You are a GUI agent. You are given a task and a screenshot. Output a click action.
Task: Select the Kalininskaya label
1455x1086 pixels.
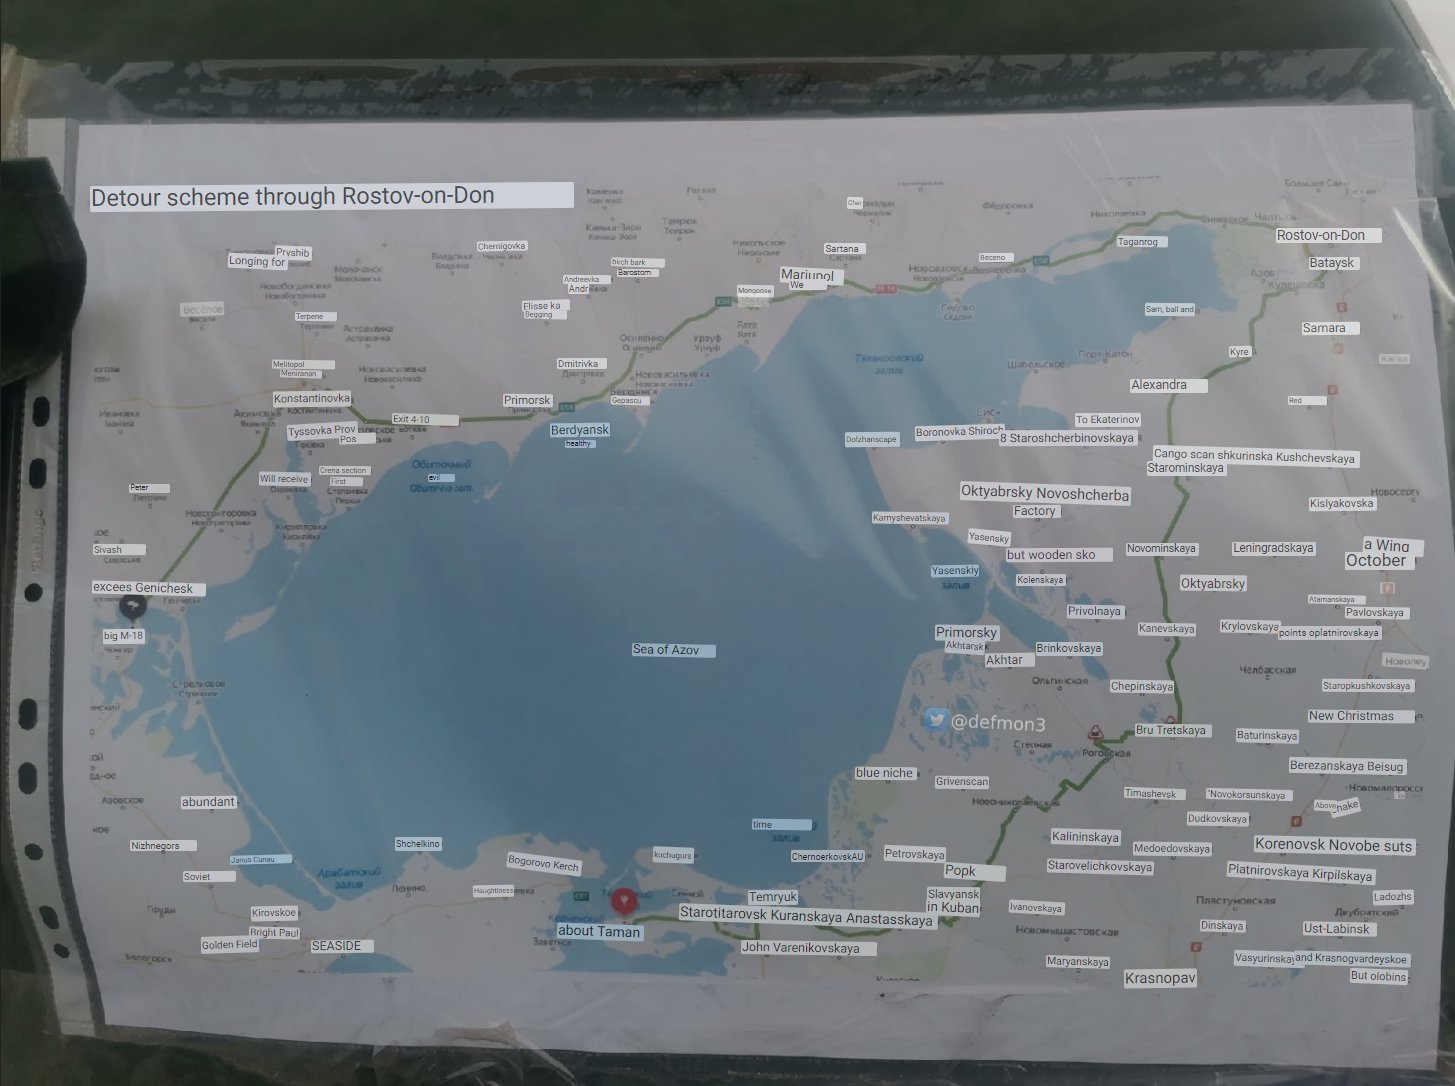point(1086,837)
